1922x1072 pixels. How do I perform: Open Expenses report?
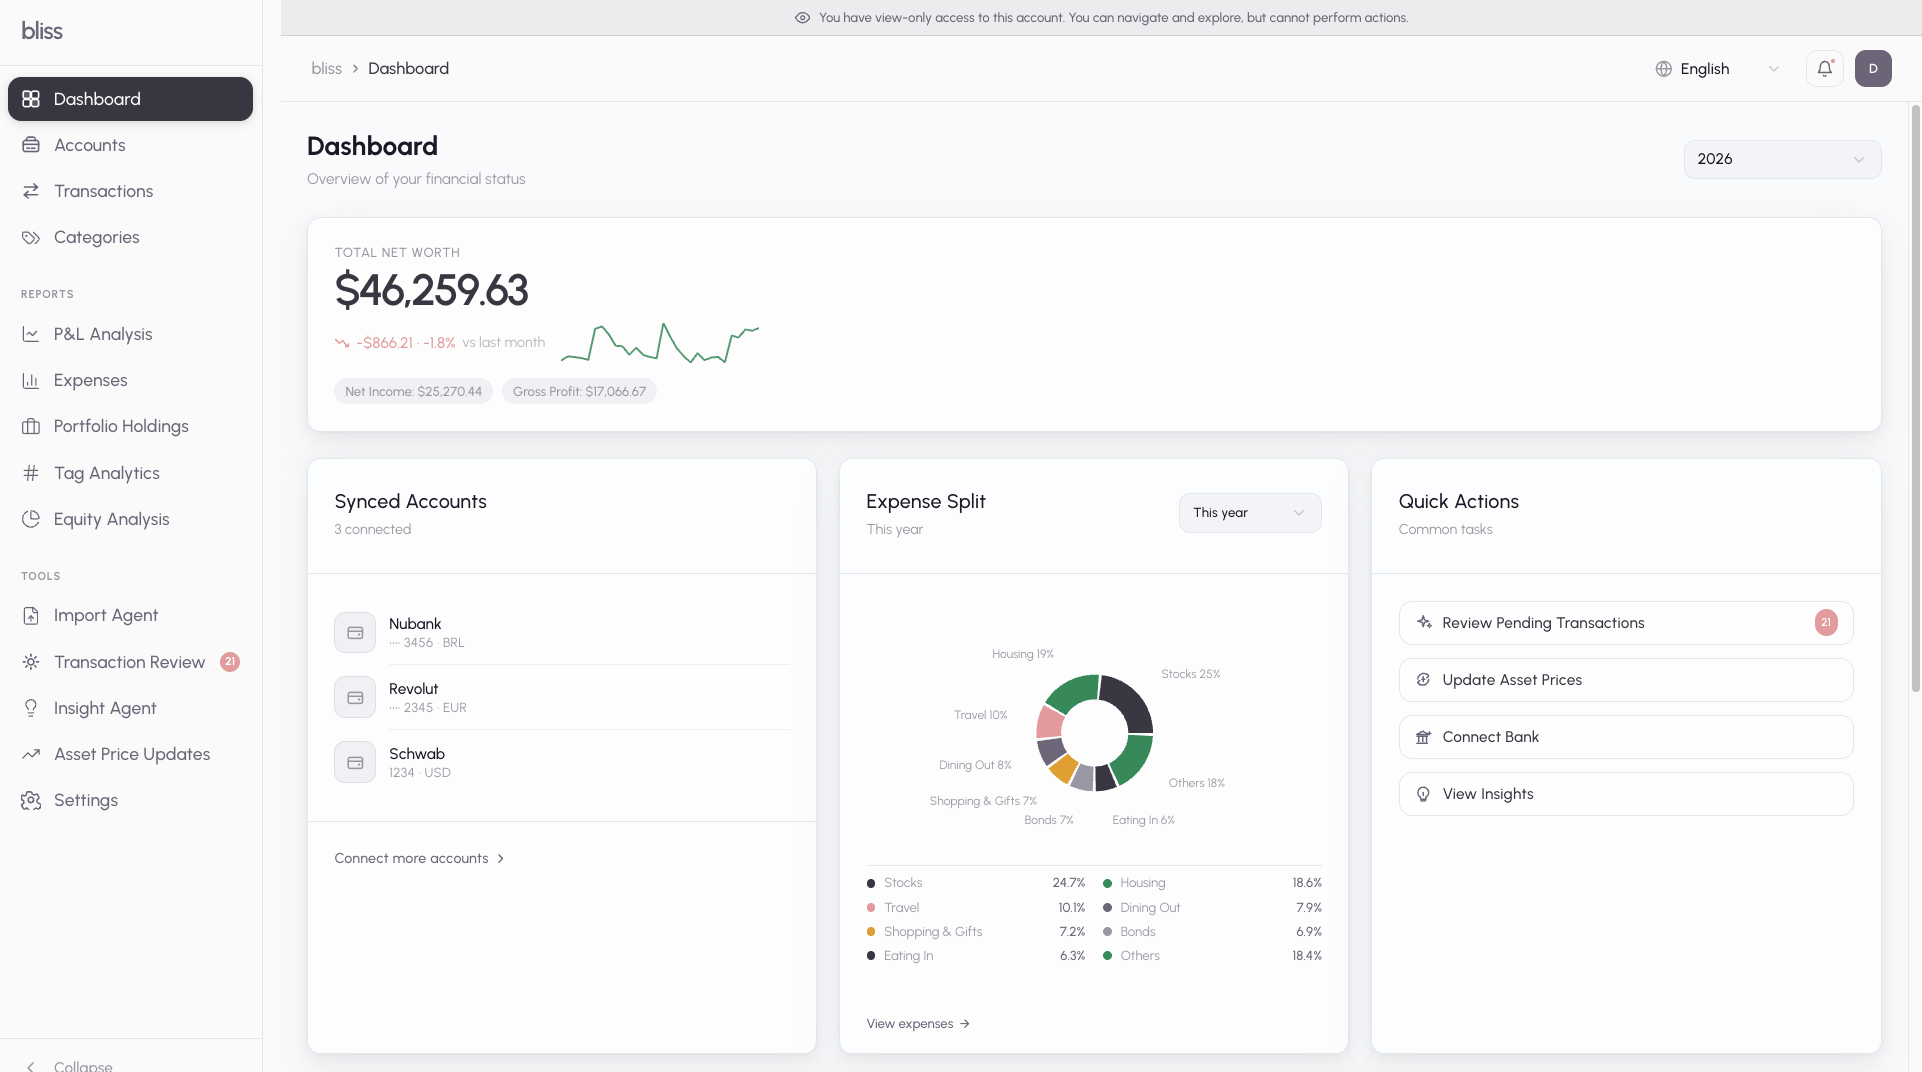[130, 380]
